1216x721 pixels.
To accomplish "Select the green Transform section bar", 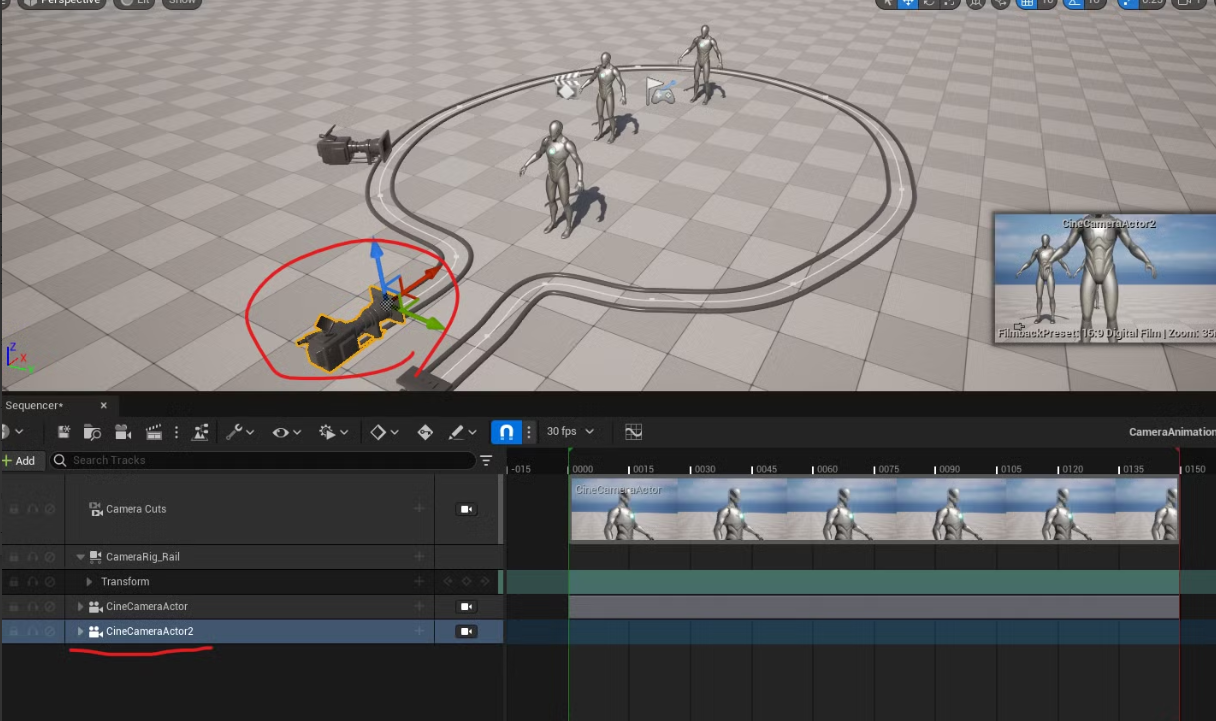I will [x=874, y=582].
